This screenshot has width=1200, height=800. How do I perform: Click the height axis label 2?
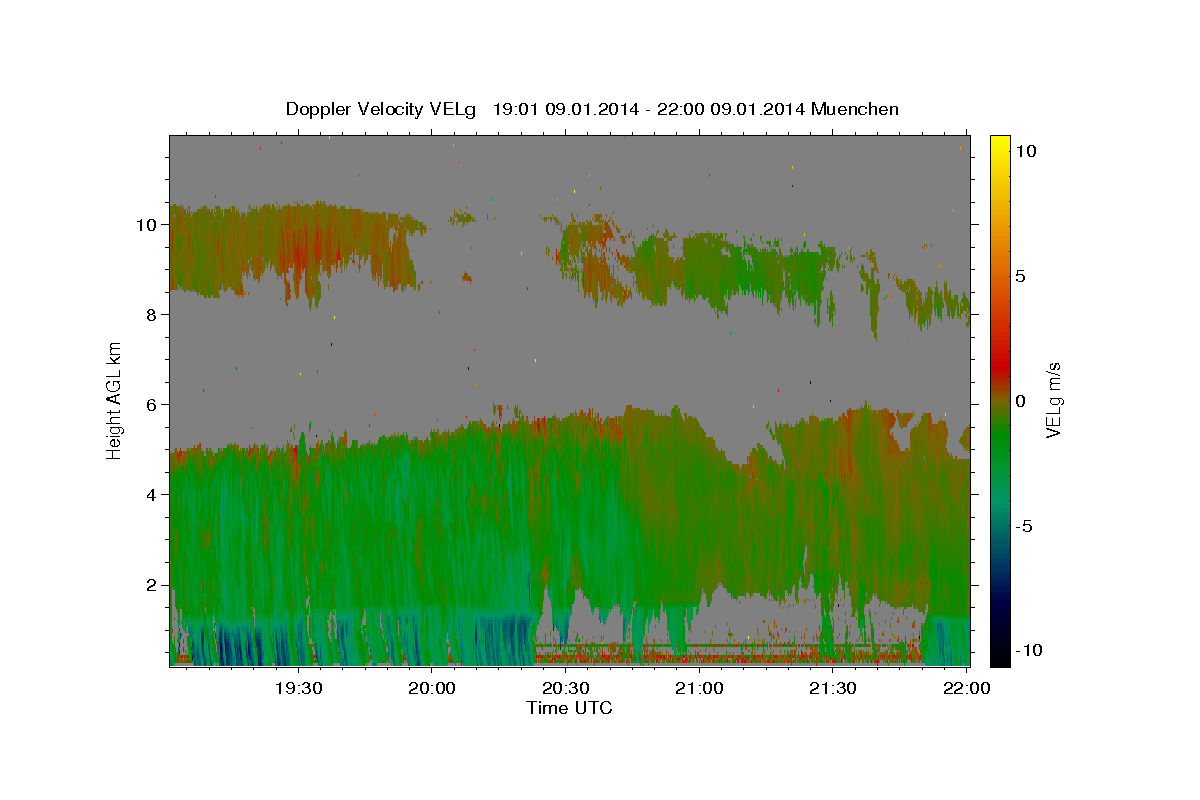point(150,585)
